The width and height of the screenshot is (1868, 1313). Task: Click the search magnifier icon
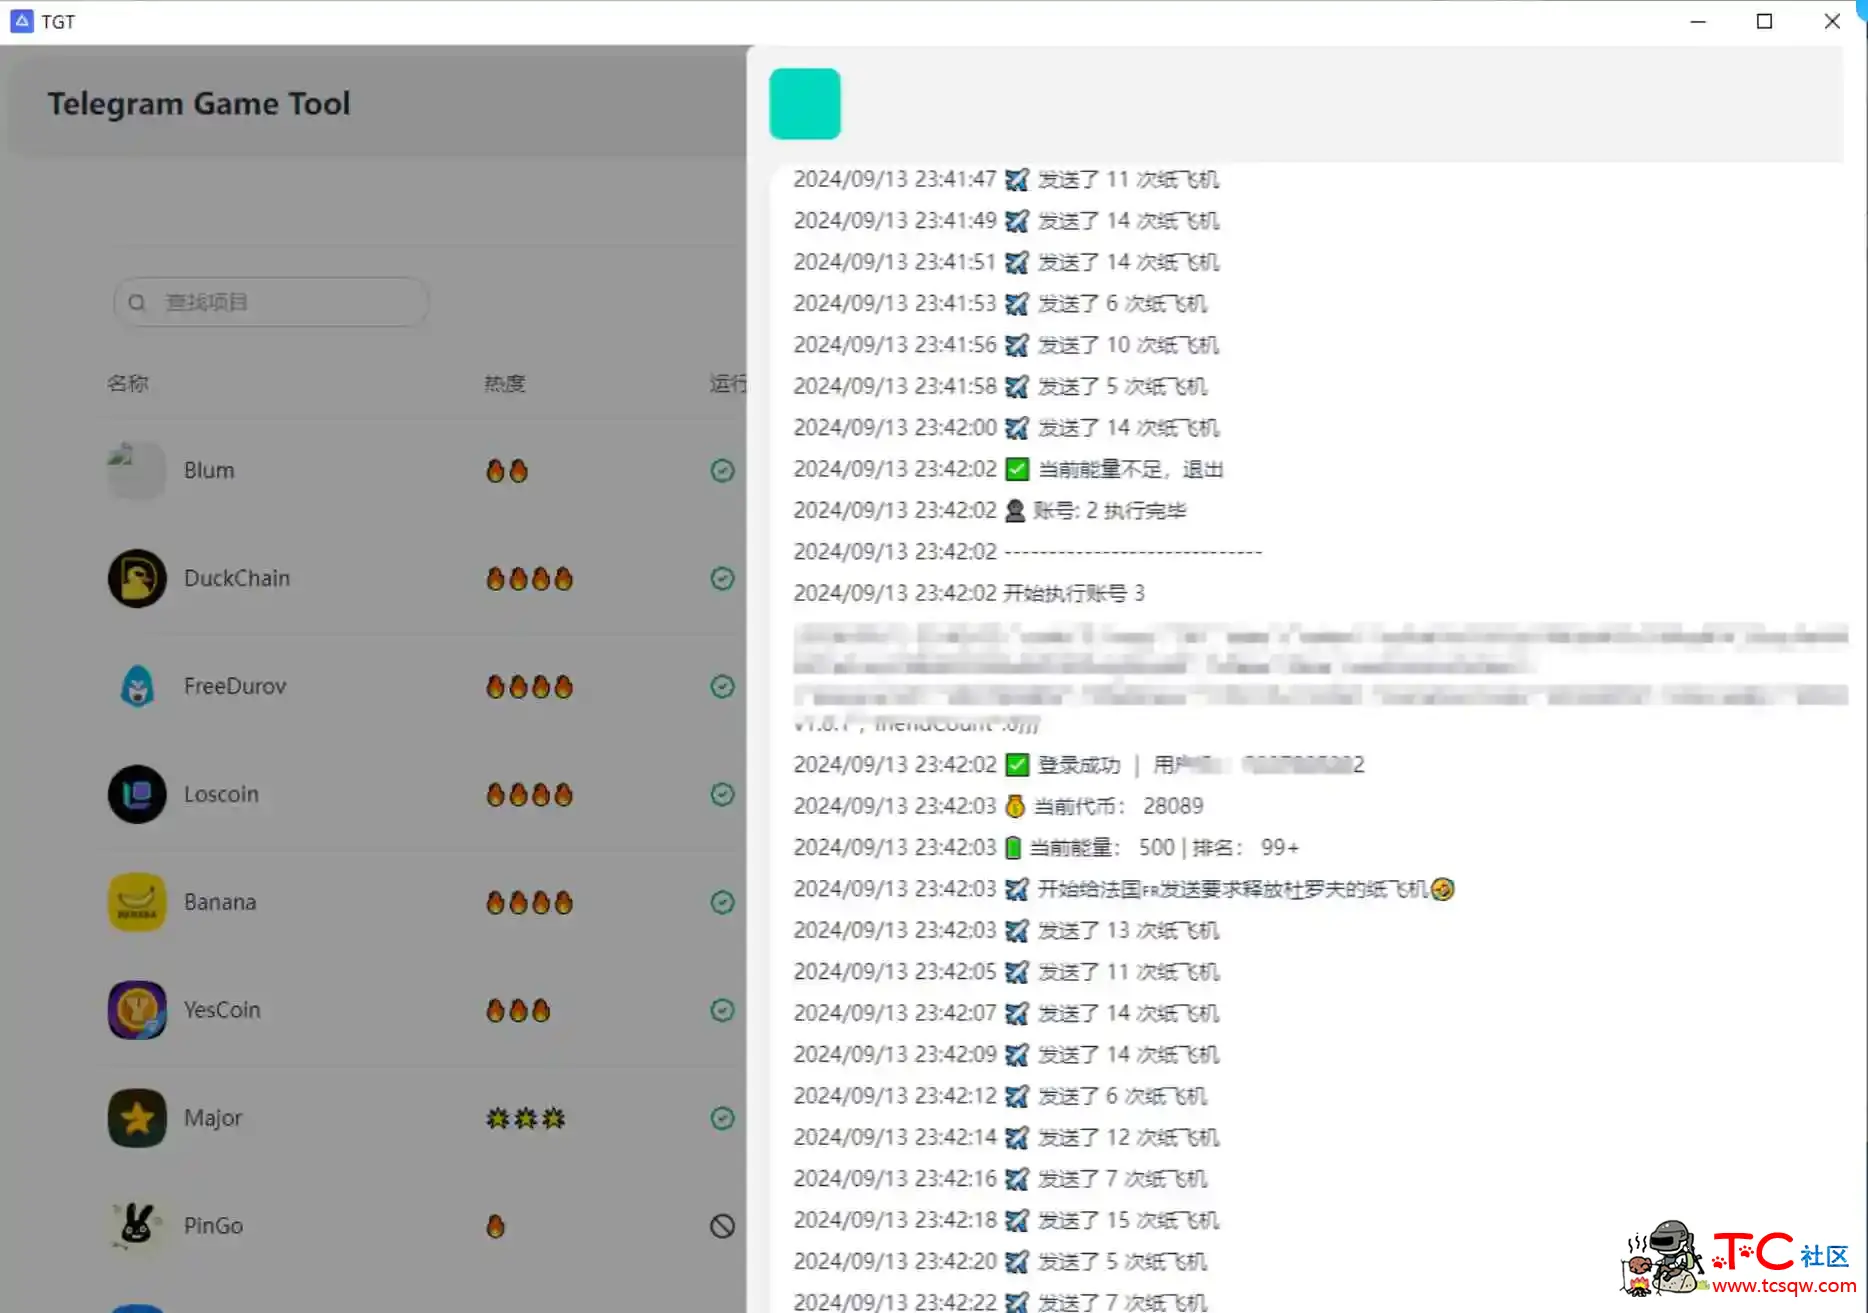click(x=137, y=302)
